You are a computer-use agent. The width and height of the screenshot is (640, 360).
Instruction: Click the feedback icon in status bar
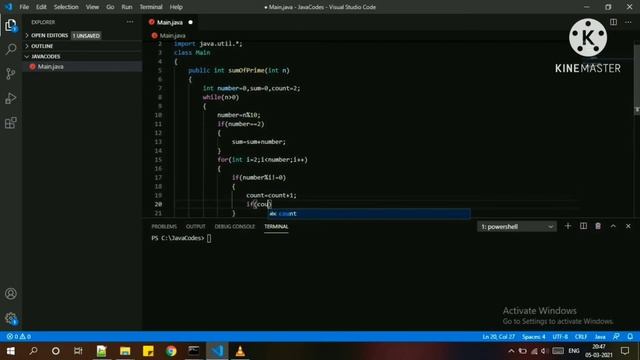coord(616,337)
